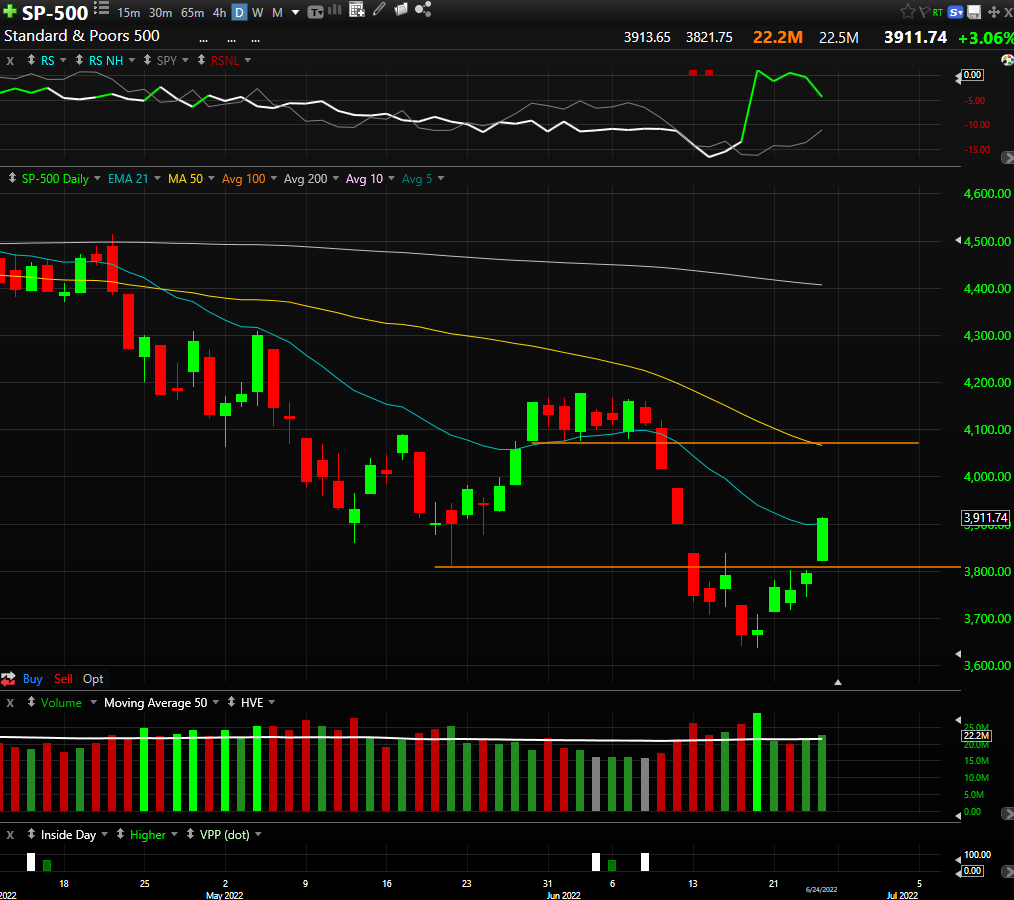Click the green plus add-symbol icon

[10, 12]
